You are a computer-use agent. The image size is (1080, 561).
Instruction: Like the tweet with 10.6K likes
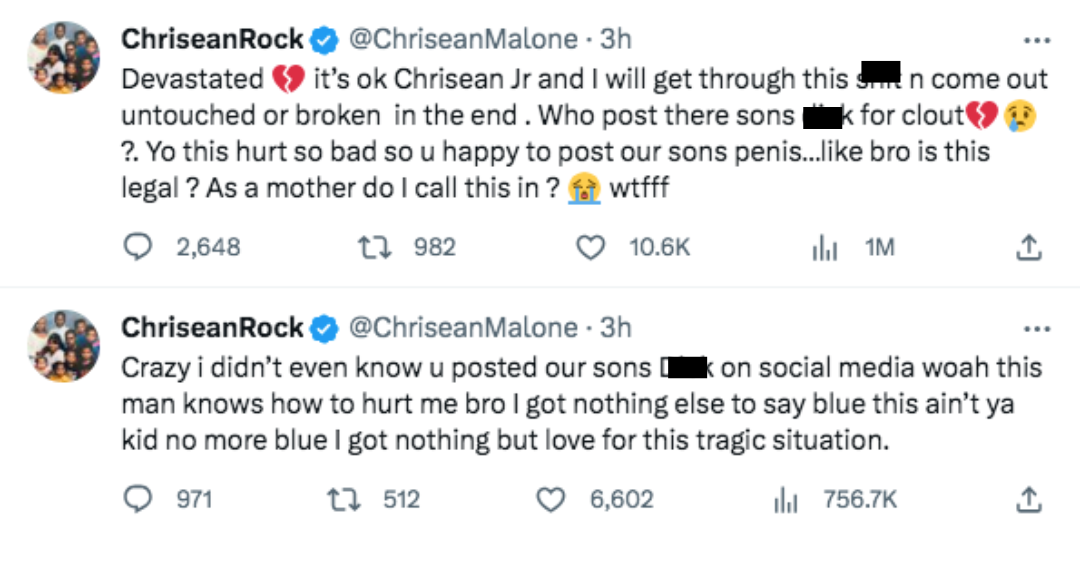pos(592,247)
